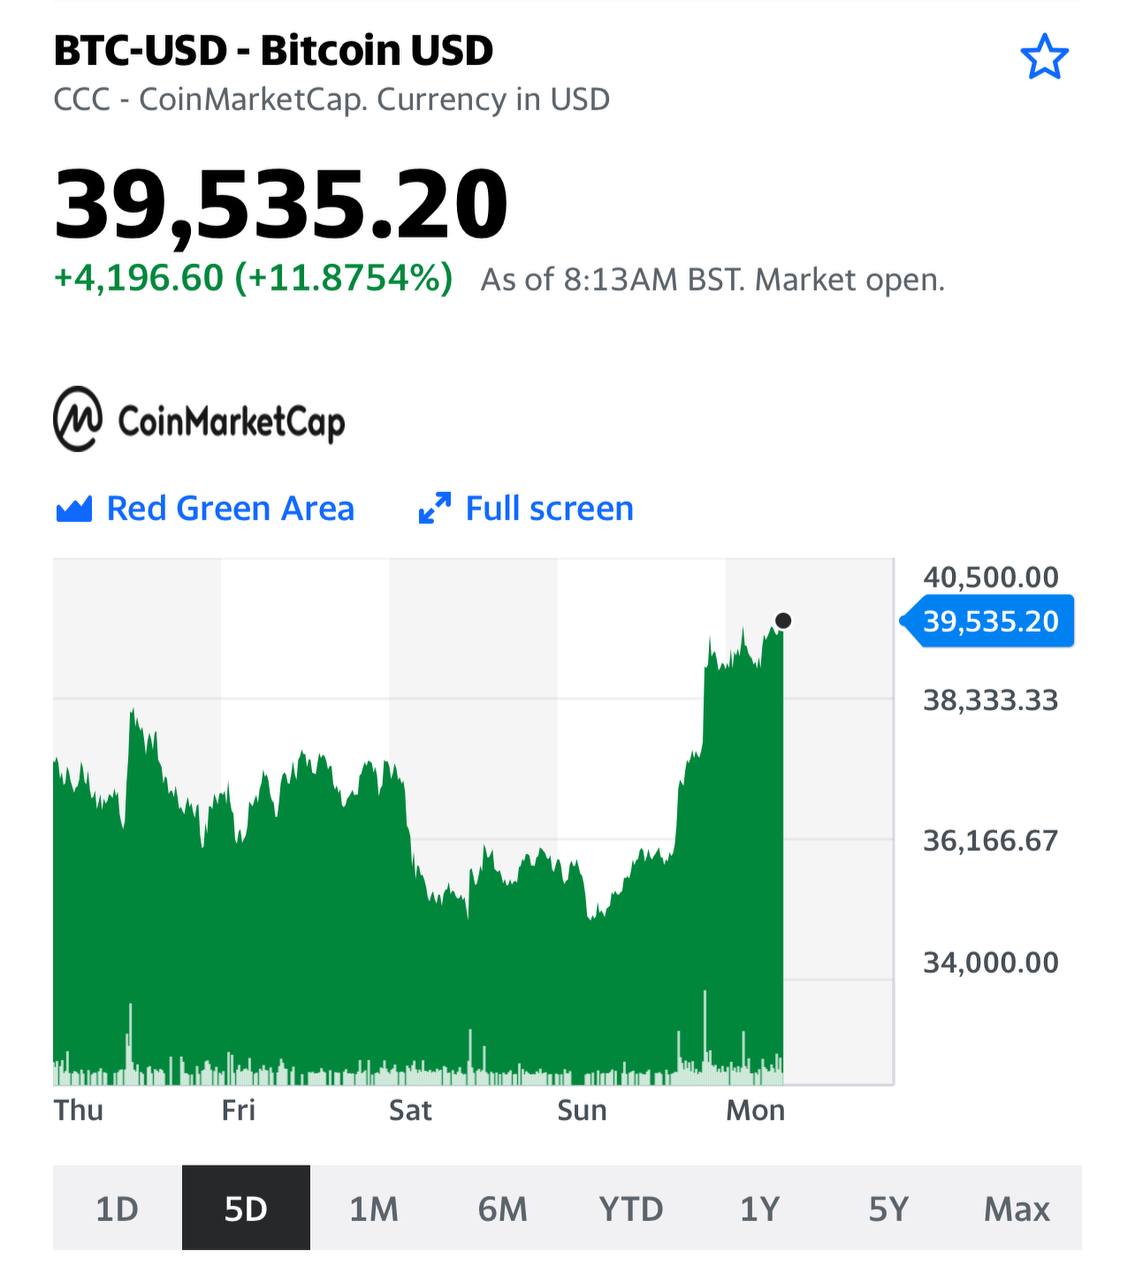Image resolution: width=1135 pixels, height=1280 pixels.
Task: Show the Max price history
Action: 1016,1208
